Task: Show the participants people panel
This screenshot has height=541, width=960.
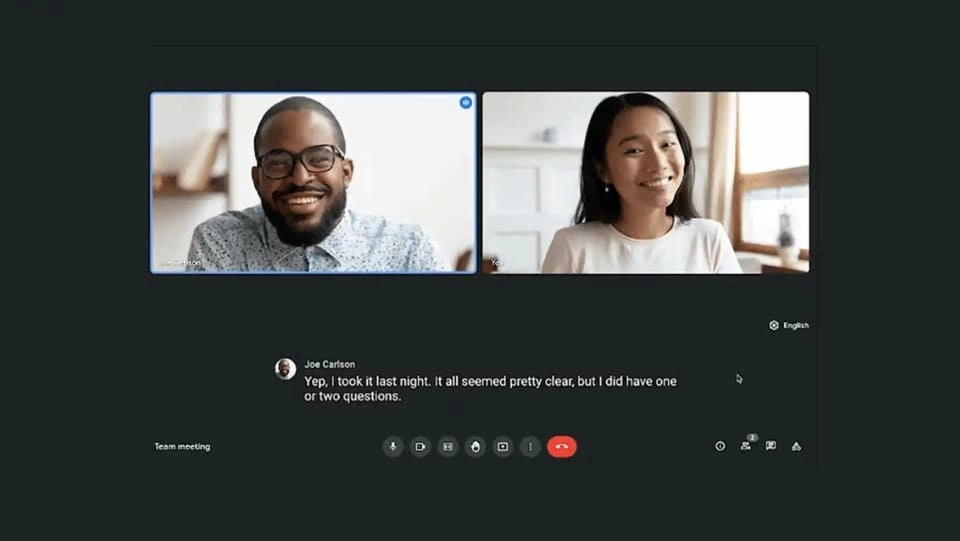Action: coord(746,446)
